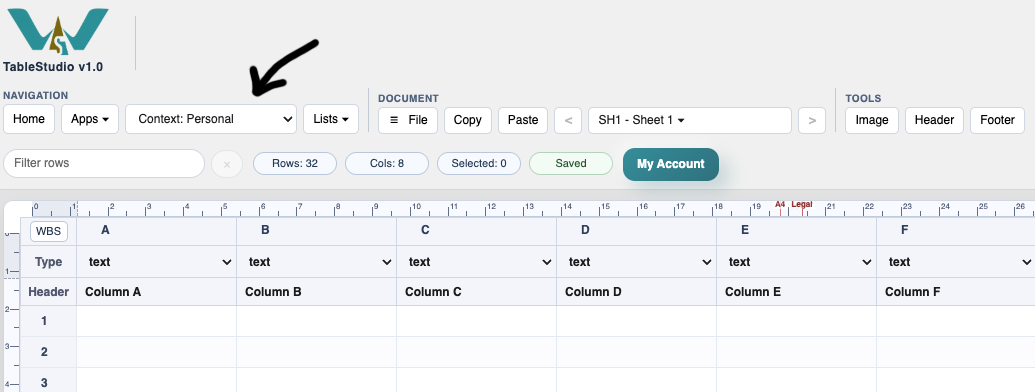Image resolution: width=1035 pixels, height=392 pixels.
Task: Click the Column F header cell
Action: [x=956, y=292]
